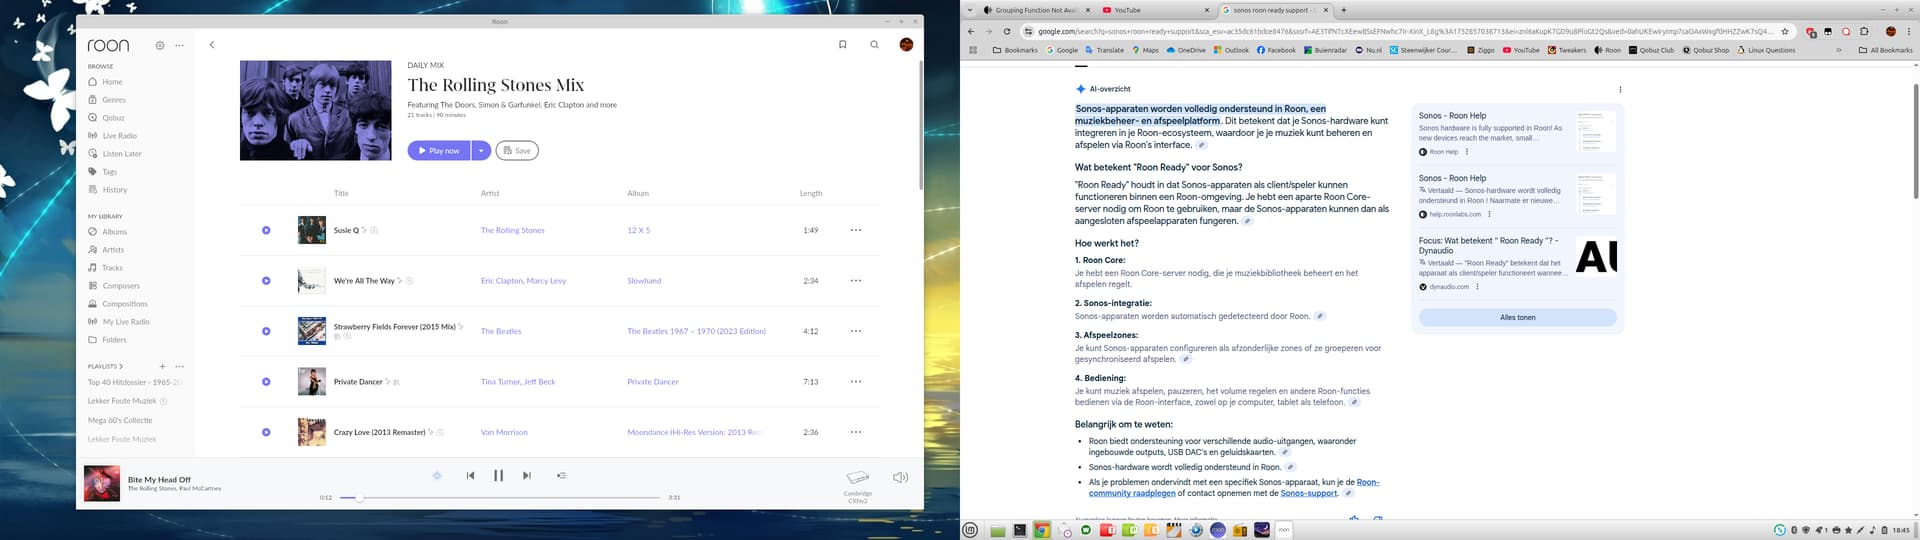Image resolution: width=1920 pixels, height=540 pixels.
Task: Open the Play now dropdown arrow
Action: click(481, 151)
